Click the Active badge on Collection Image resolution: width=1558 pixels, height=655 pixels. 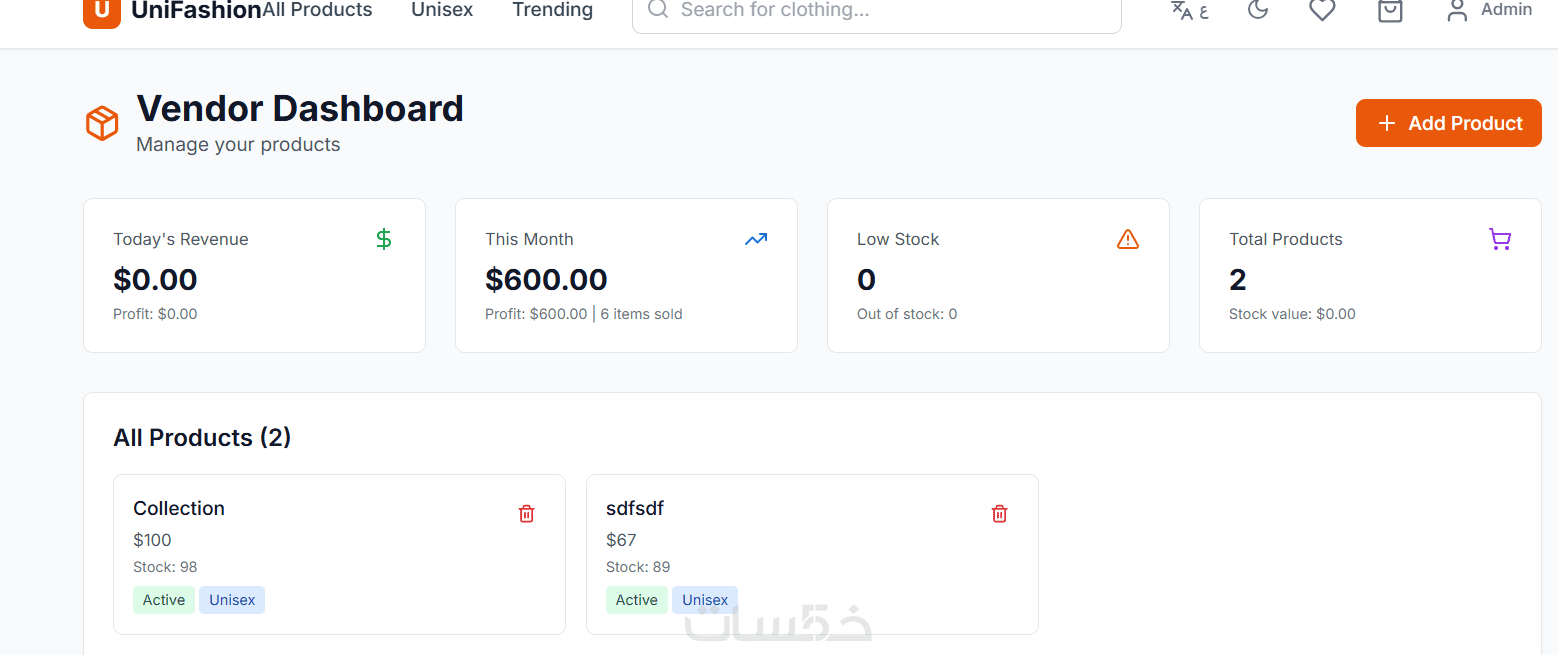[164, 600]
